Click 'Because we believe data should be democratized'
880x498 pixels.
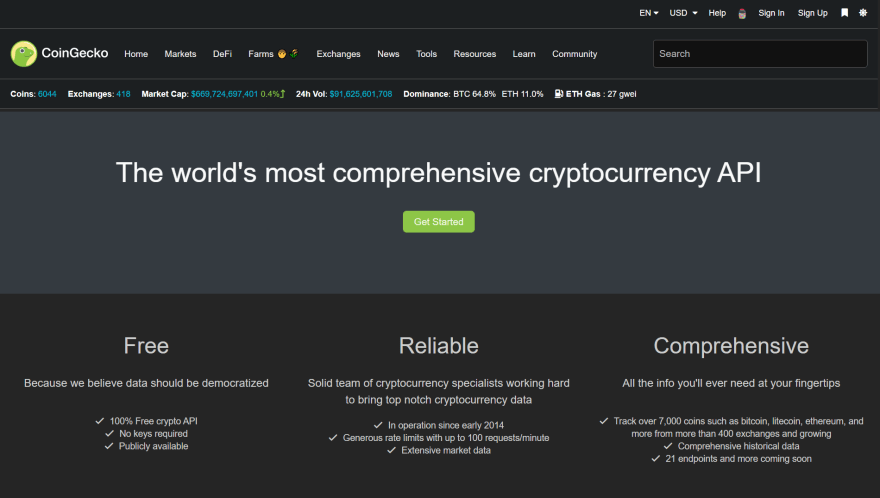pyautogui.click(x=146, y=383)
